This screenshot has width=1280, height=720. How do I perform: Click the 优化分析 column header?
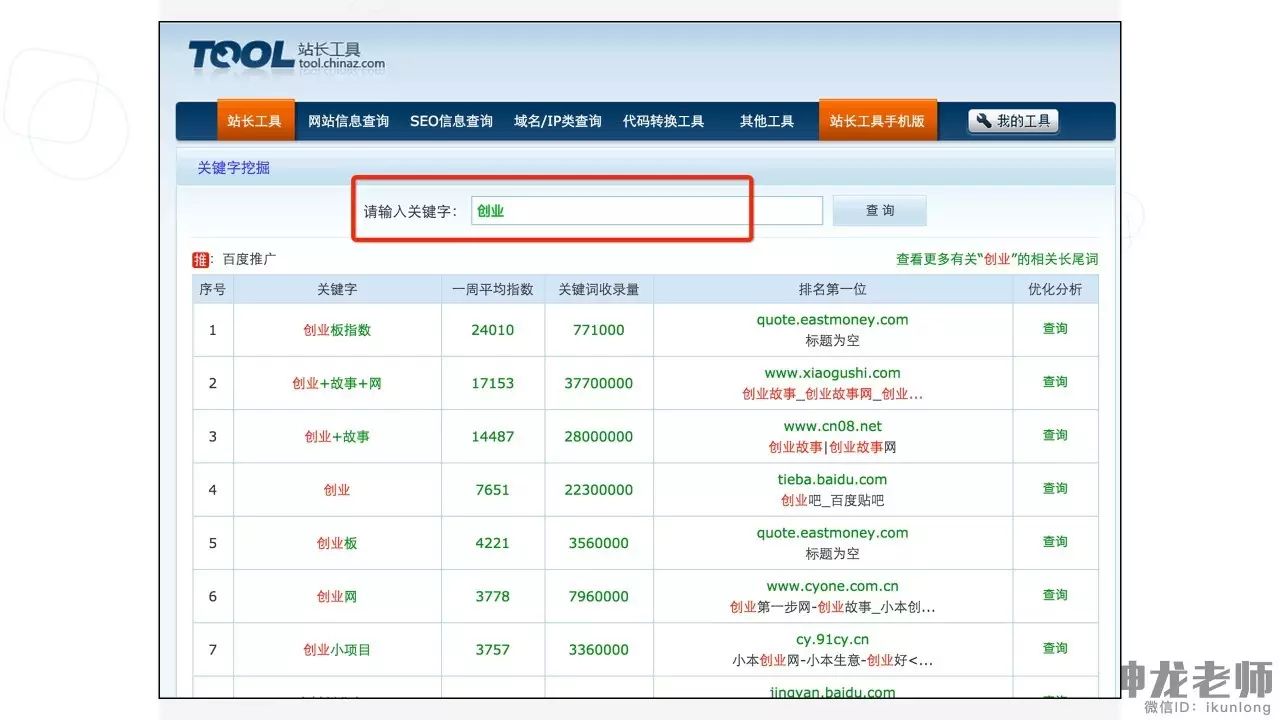[1055, 289]
